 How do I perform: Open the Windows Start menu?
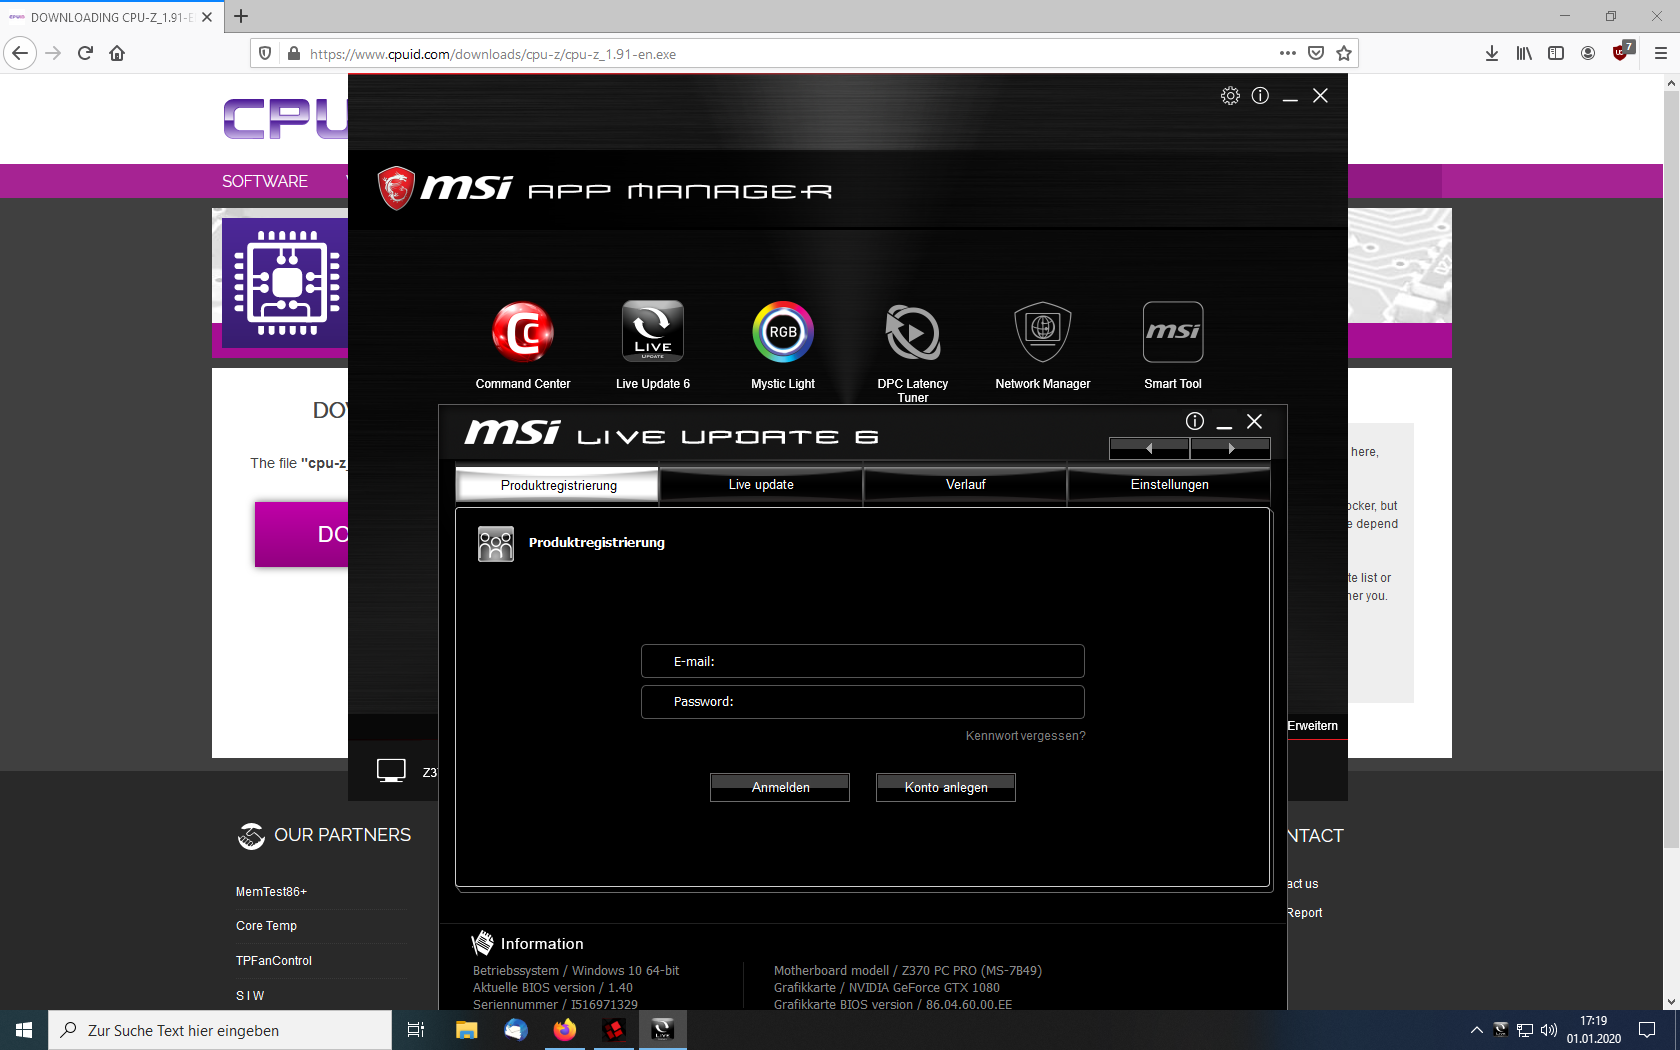[24, 1030]
